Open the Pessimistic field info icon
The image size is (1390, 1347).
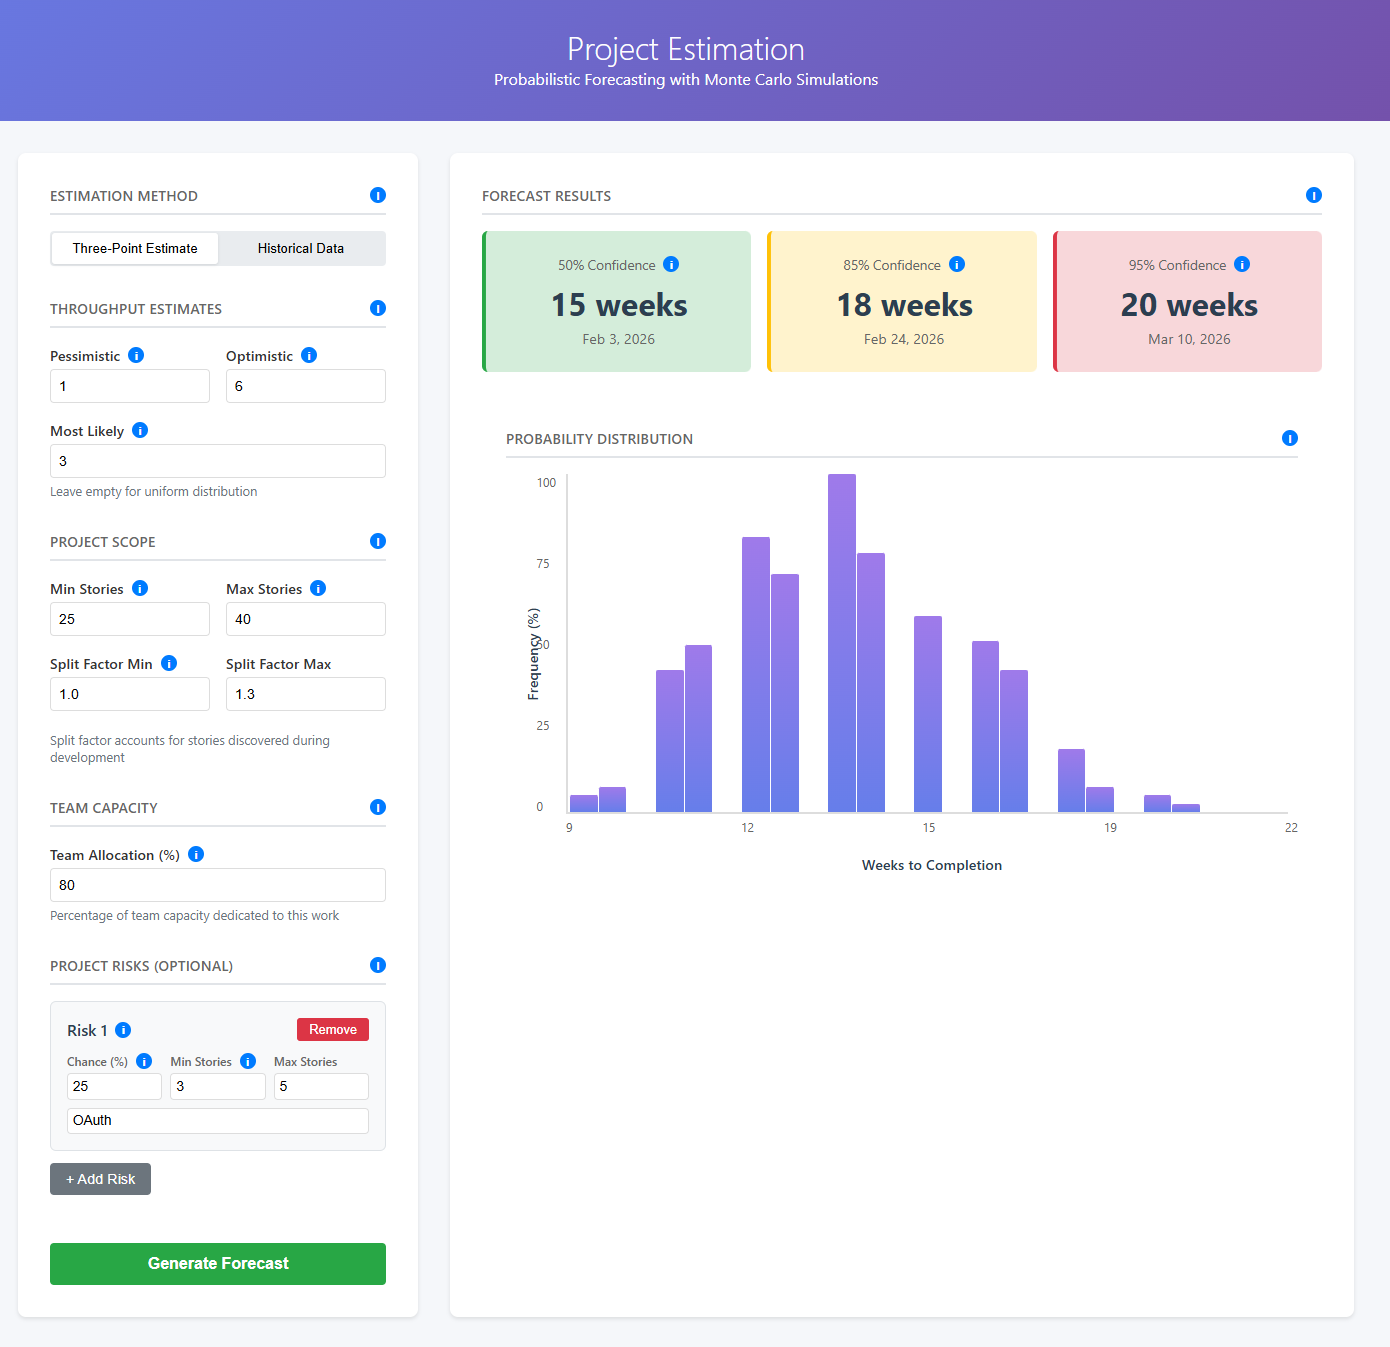(x=136, y=355)
